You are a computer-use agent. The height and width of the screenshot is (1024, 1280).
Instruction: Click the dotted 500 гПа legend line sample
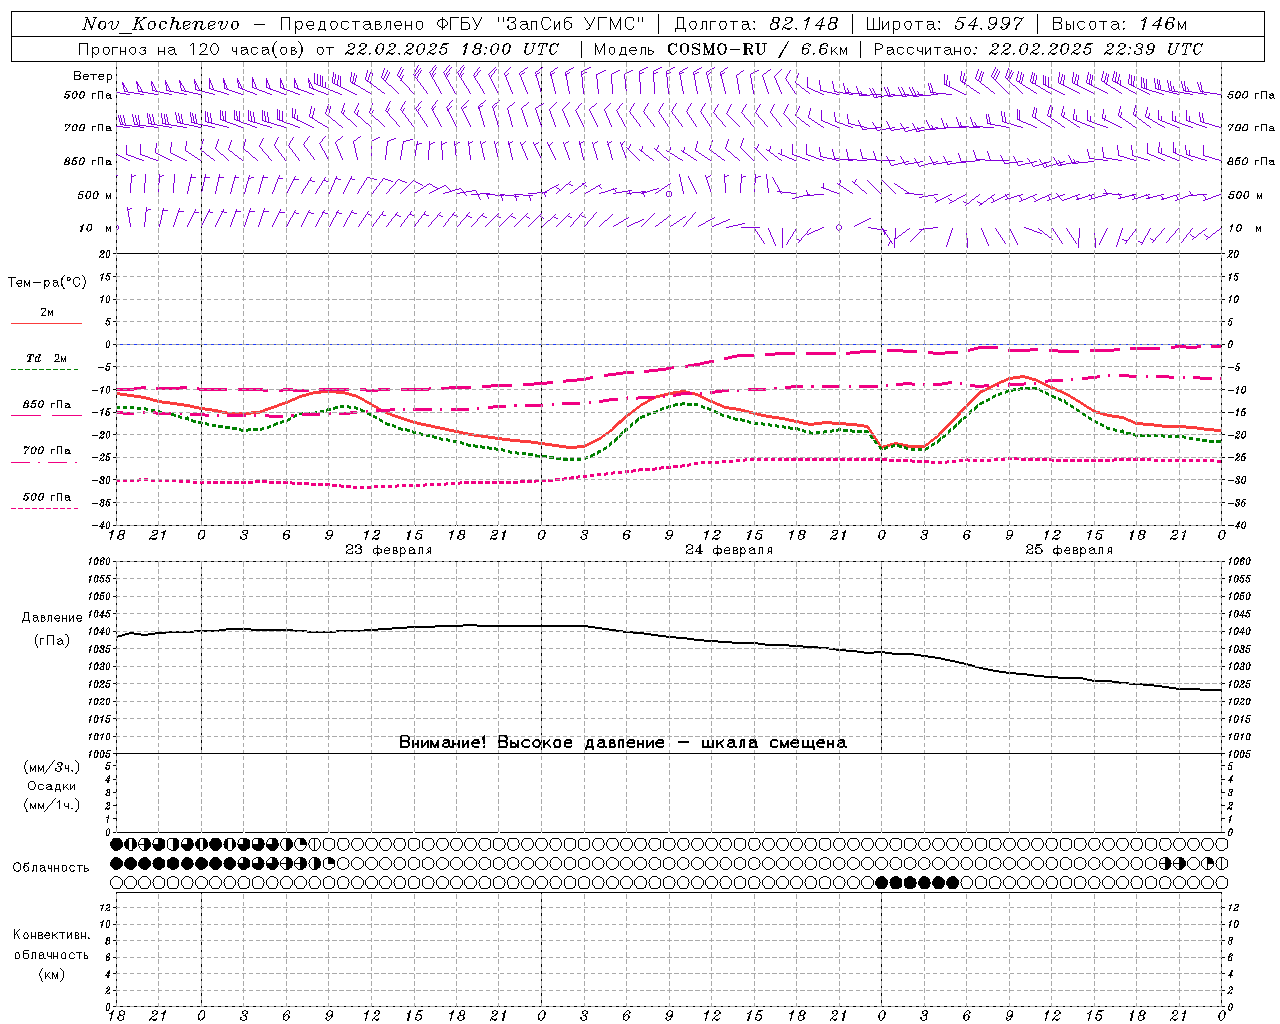(x=46, y=508)
